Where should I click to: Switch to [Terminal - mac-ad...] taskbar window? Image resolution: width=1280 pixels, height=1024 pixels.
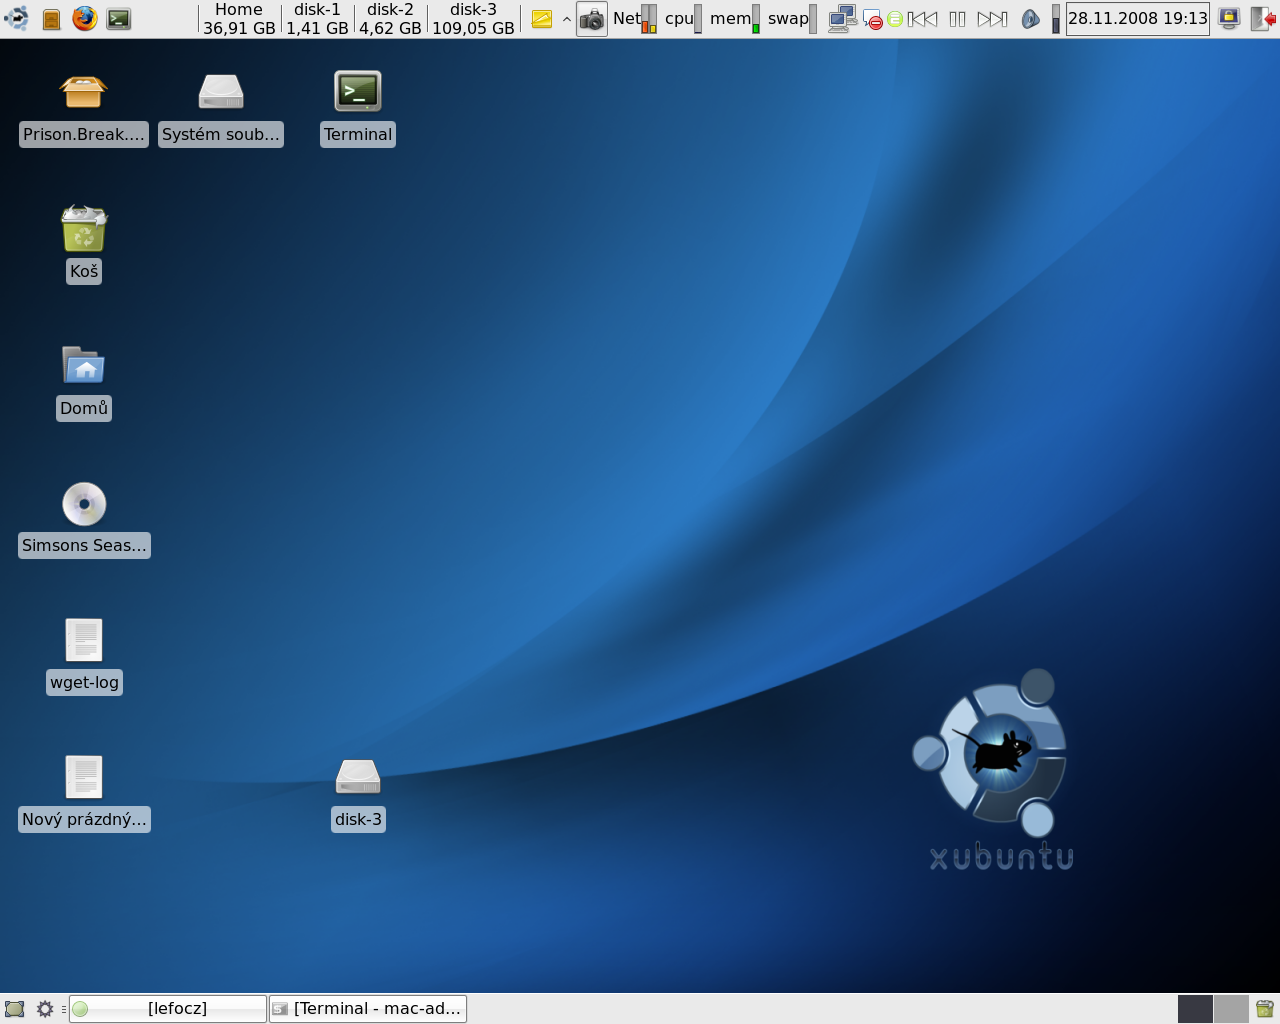368,1009
